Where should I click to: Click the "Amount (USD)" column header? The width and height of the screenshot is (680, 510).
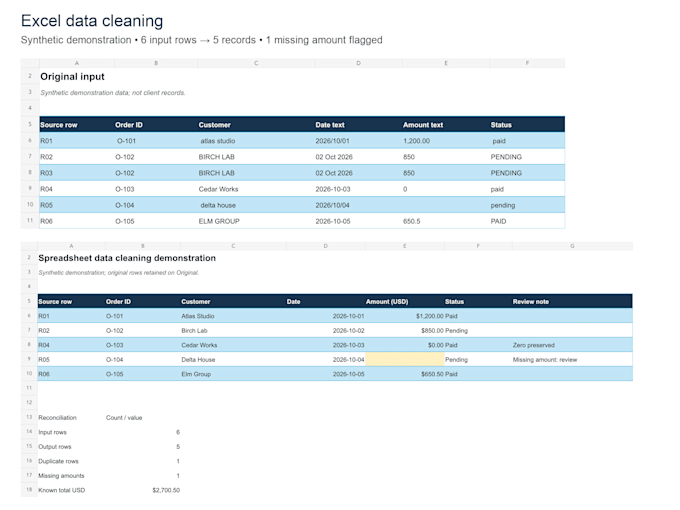click(x=387, y=301)
